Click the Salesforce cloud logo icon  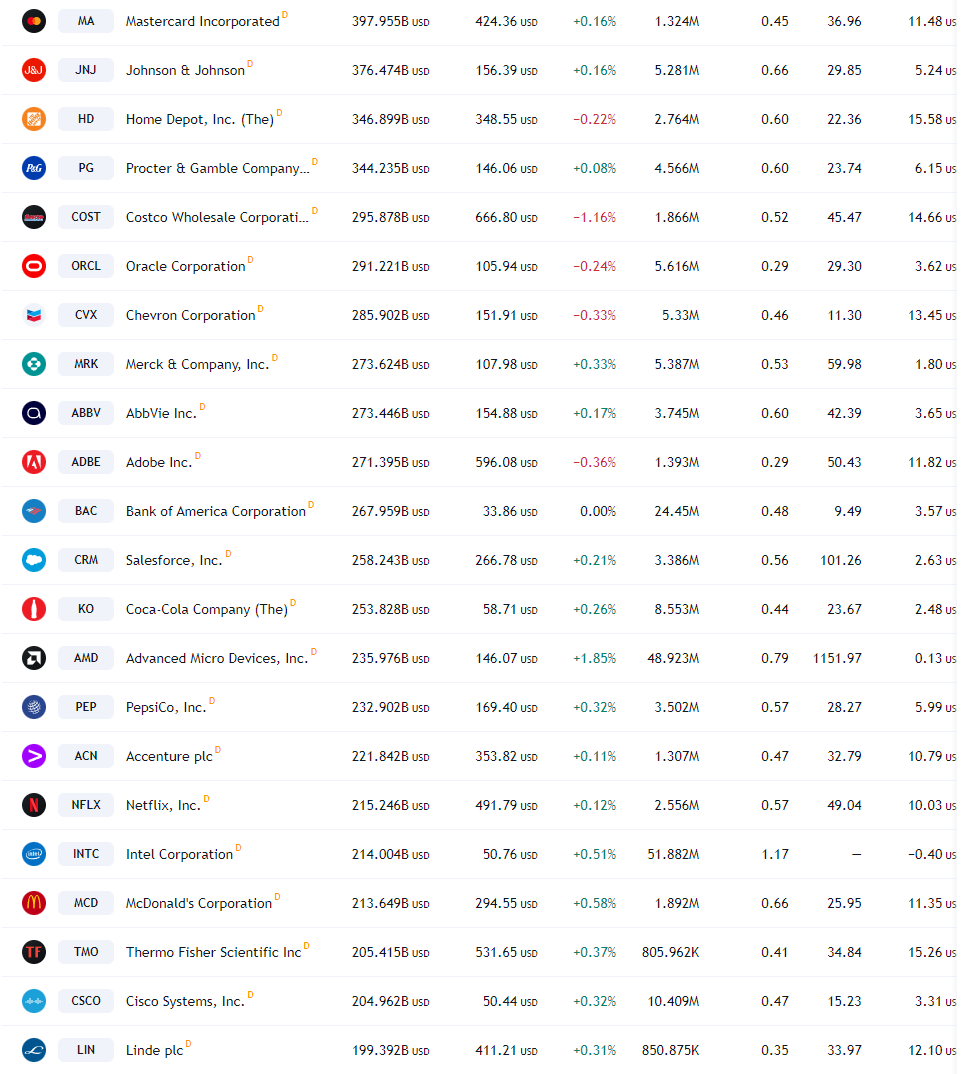coord(34,560)
